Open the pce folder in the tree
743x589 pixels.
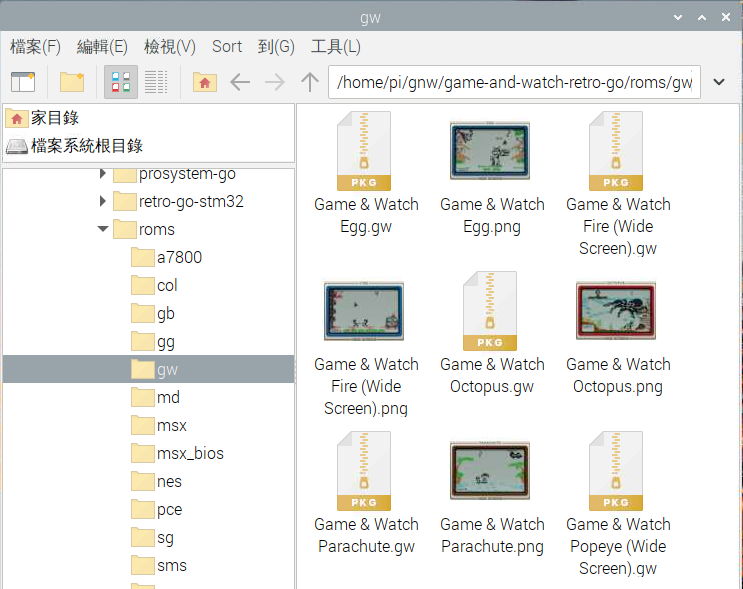pos(169,510)
